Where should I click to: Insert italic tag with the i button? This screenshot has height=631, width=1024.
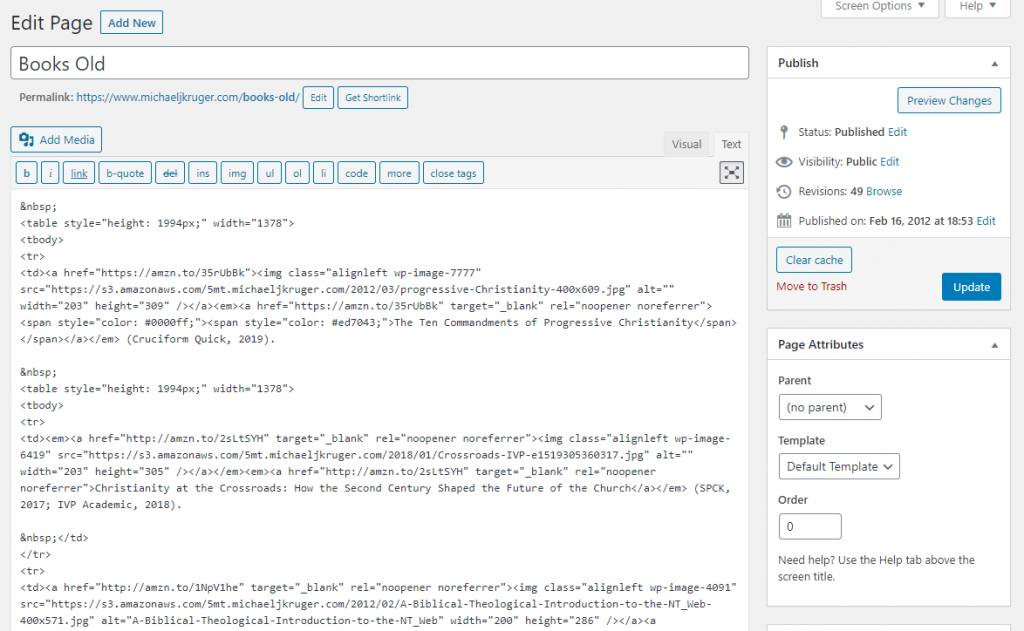(x=50, y=173)
